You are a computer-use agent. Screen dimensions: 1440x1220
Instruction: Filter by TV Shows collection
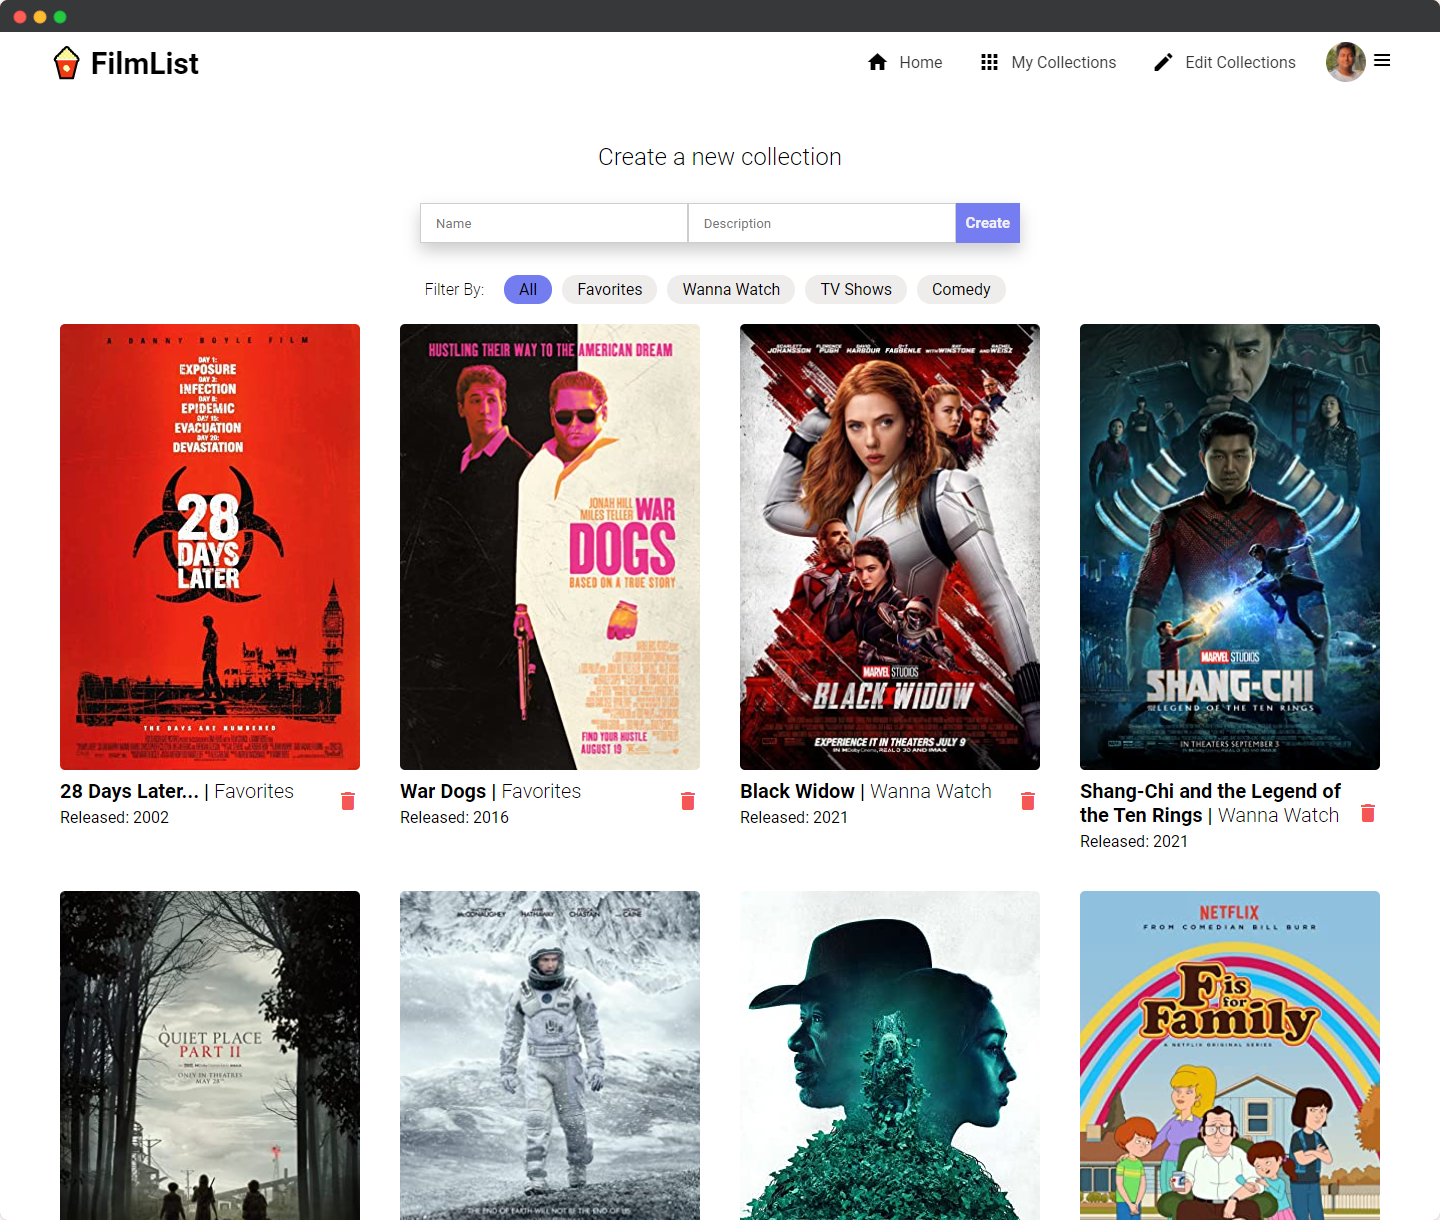tap(856, 289)
